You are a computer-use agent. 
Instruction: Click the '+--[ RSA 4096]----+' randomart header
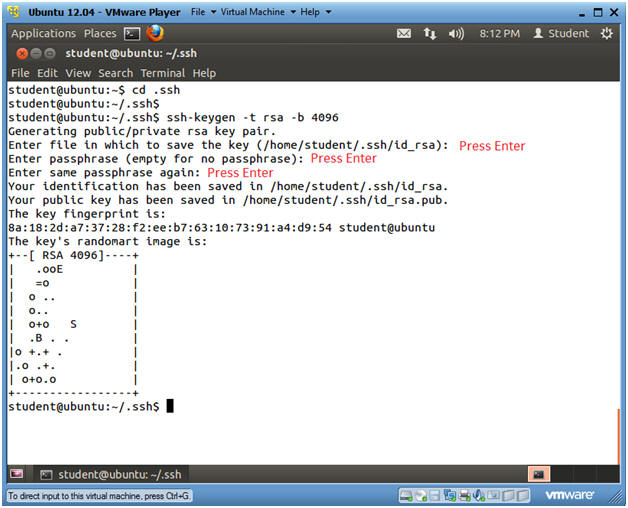73,255
